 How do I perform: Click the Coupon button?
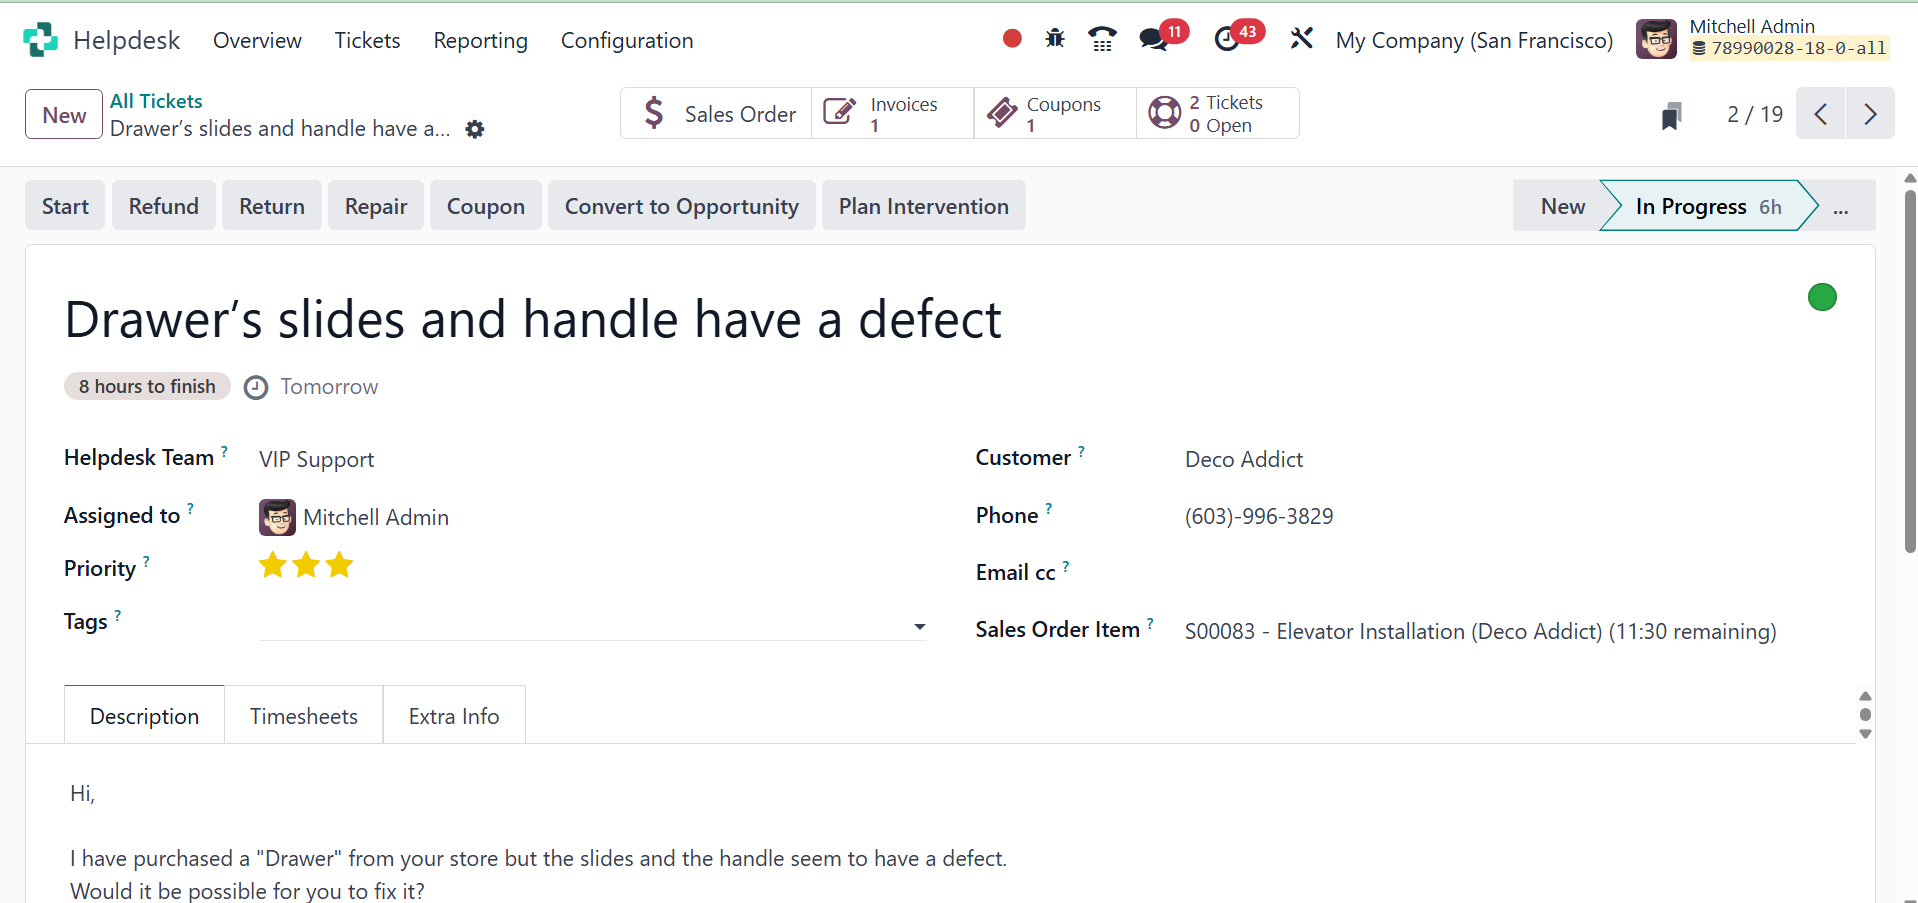pyautogui.click(x=486, y=206)
